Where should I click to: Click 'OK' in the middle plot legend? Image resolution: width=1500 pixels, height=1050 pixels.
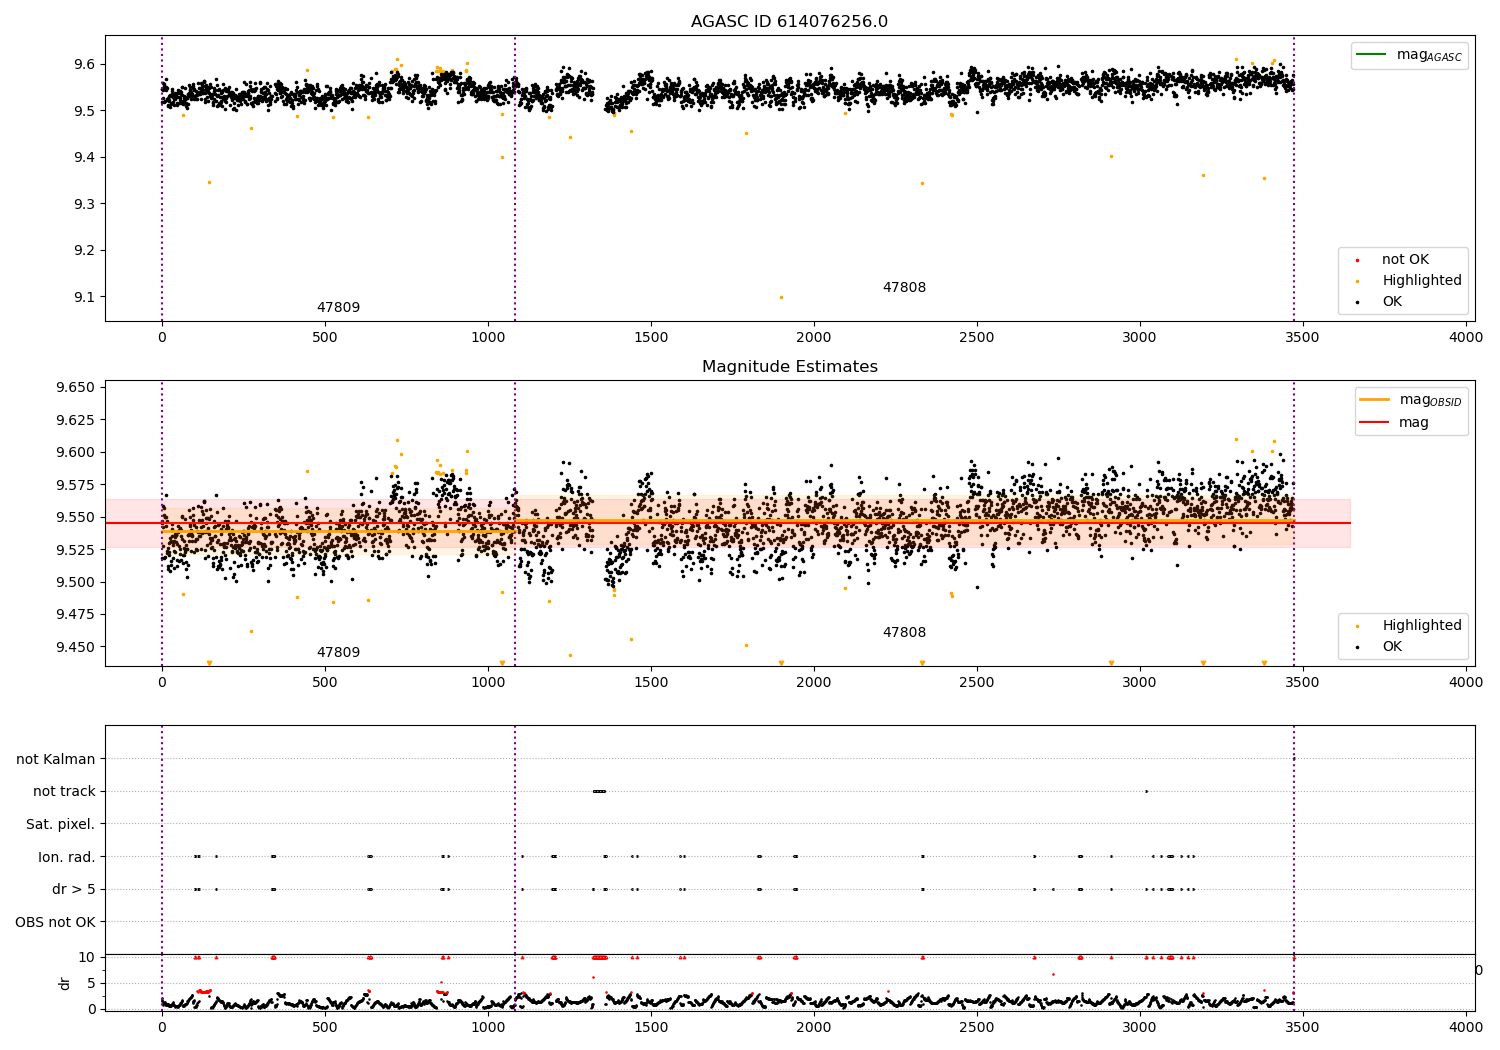(1392, 647)
